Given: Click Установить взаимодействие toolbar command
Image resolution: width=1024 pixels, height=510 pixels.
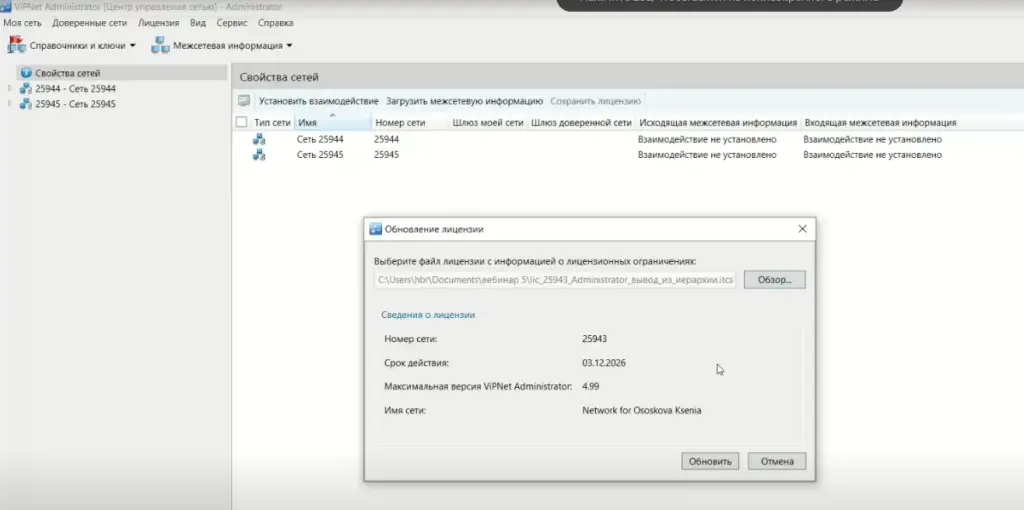Looking at the screenshot, I should pos(319,101).
